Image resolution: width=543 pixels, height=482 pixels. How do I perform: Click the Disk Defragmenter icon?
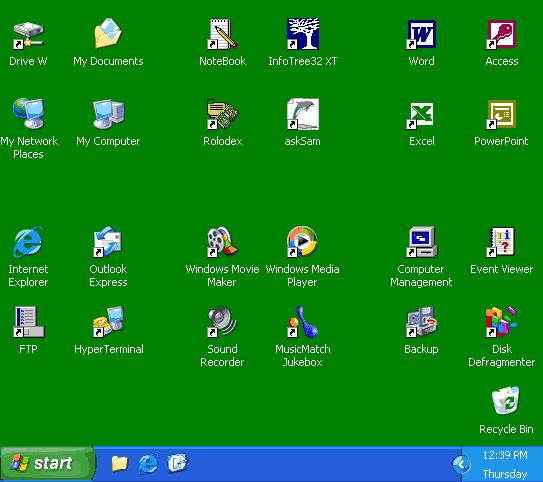pos(501,322)
